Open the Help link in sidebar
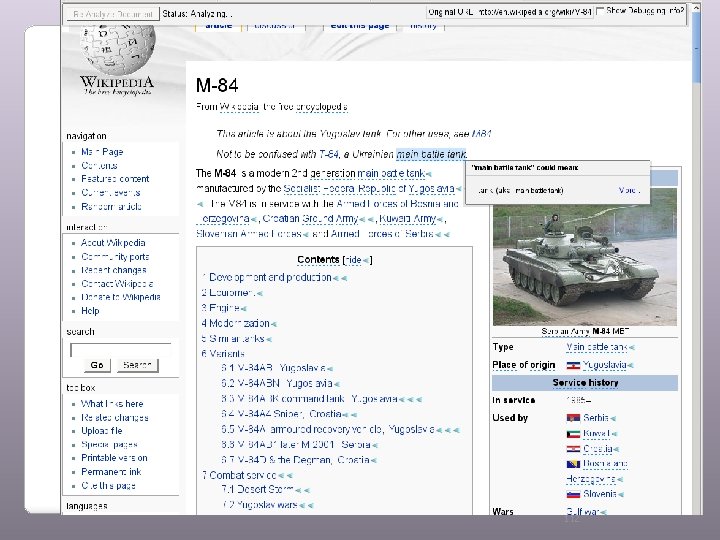Screen dimensions: 720x540 click(90, 311)
